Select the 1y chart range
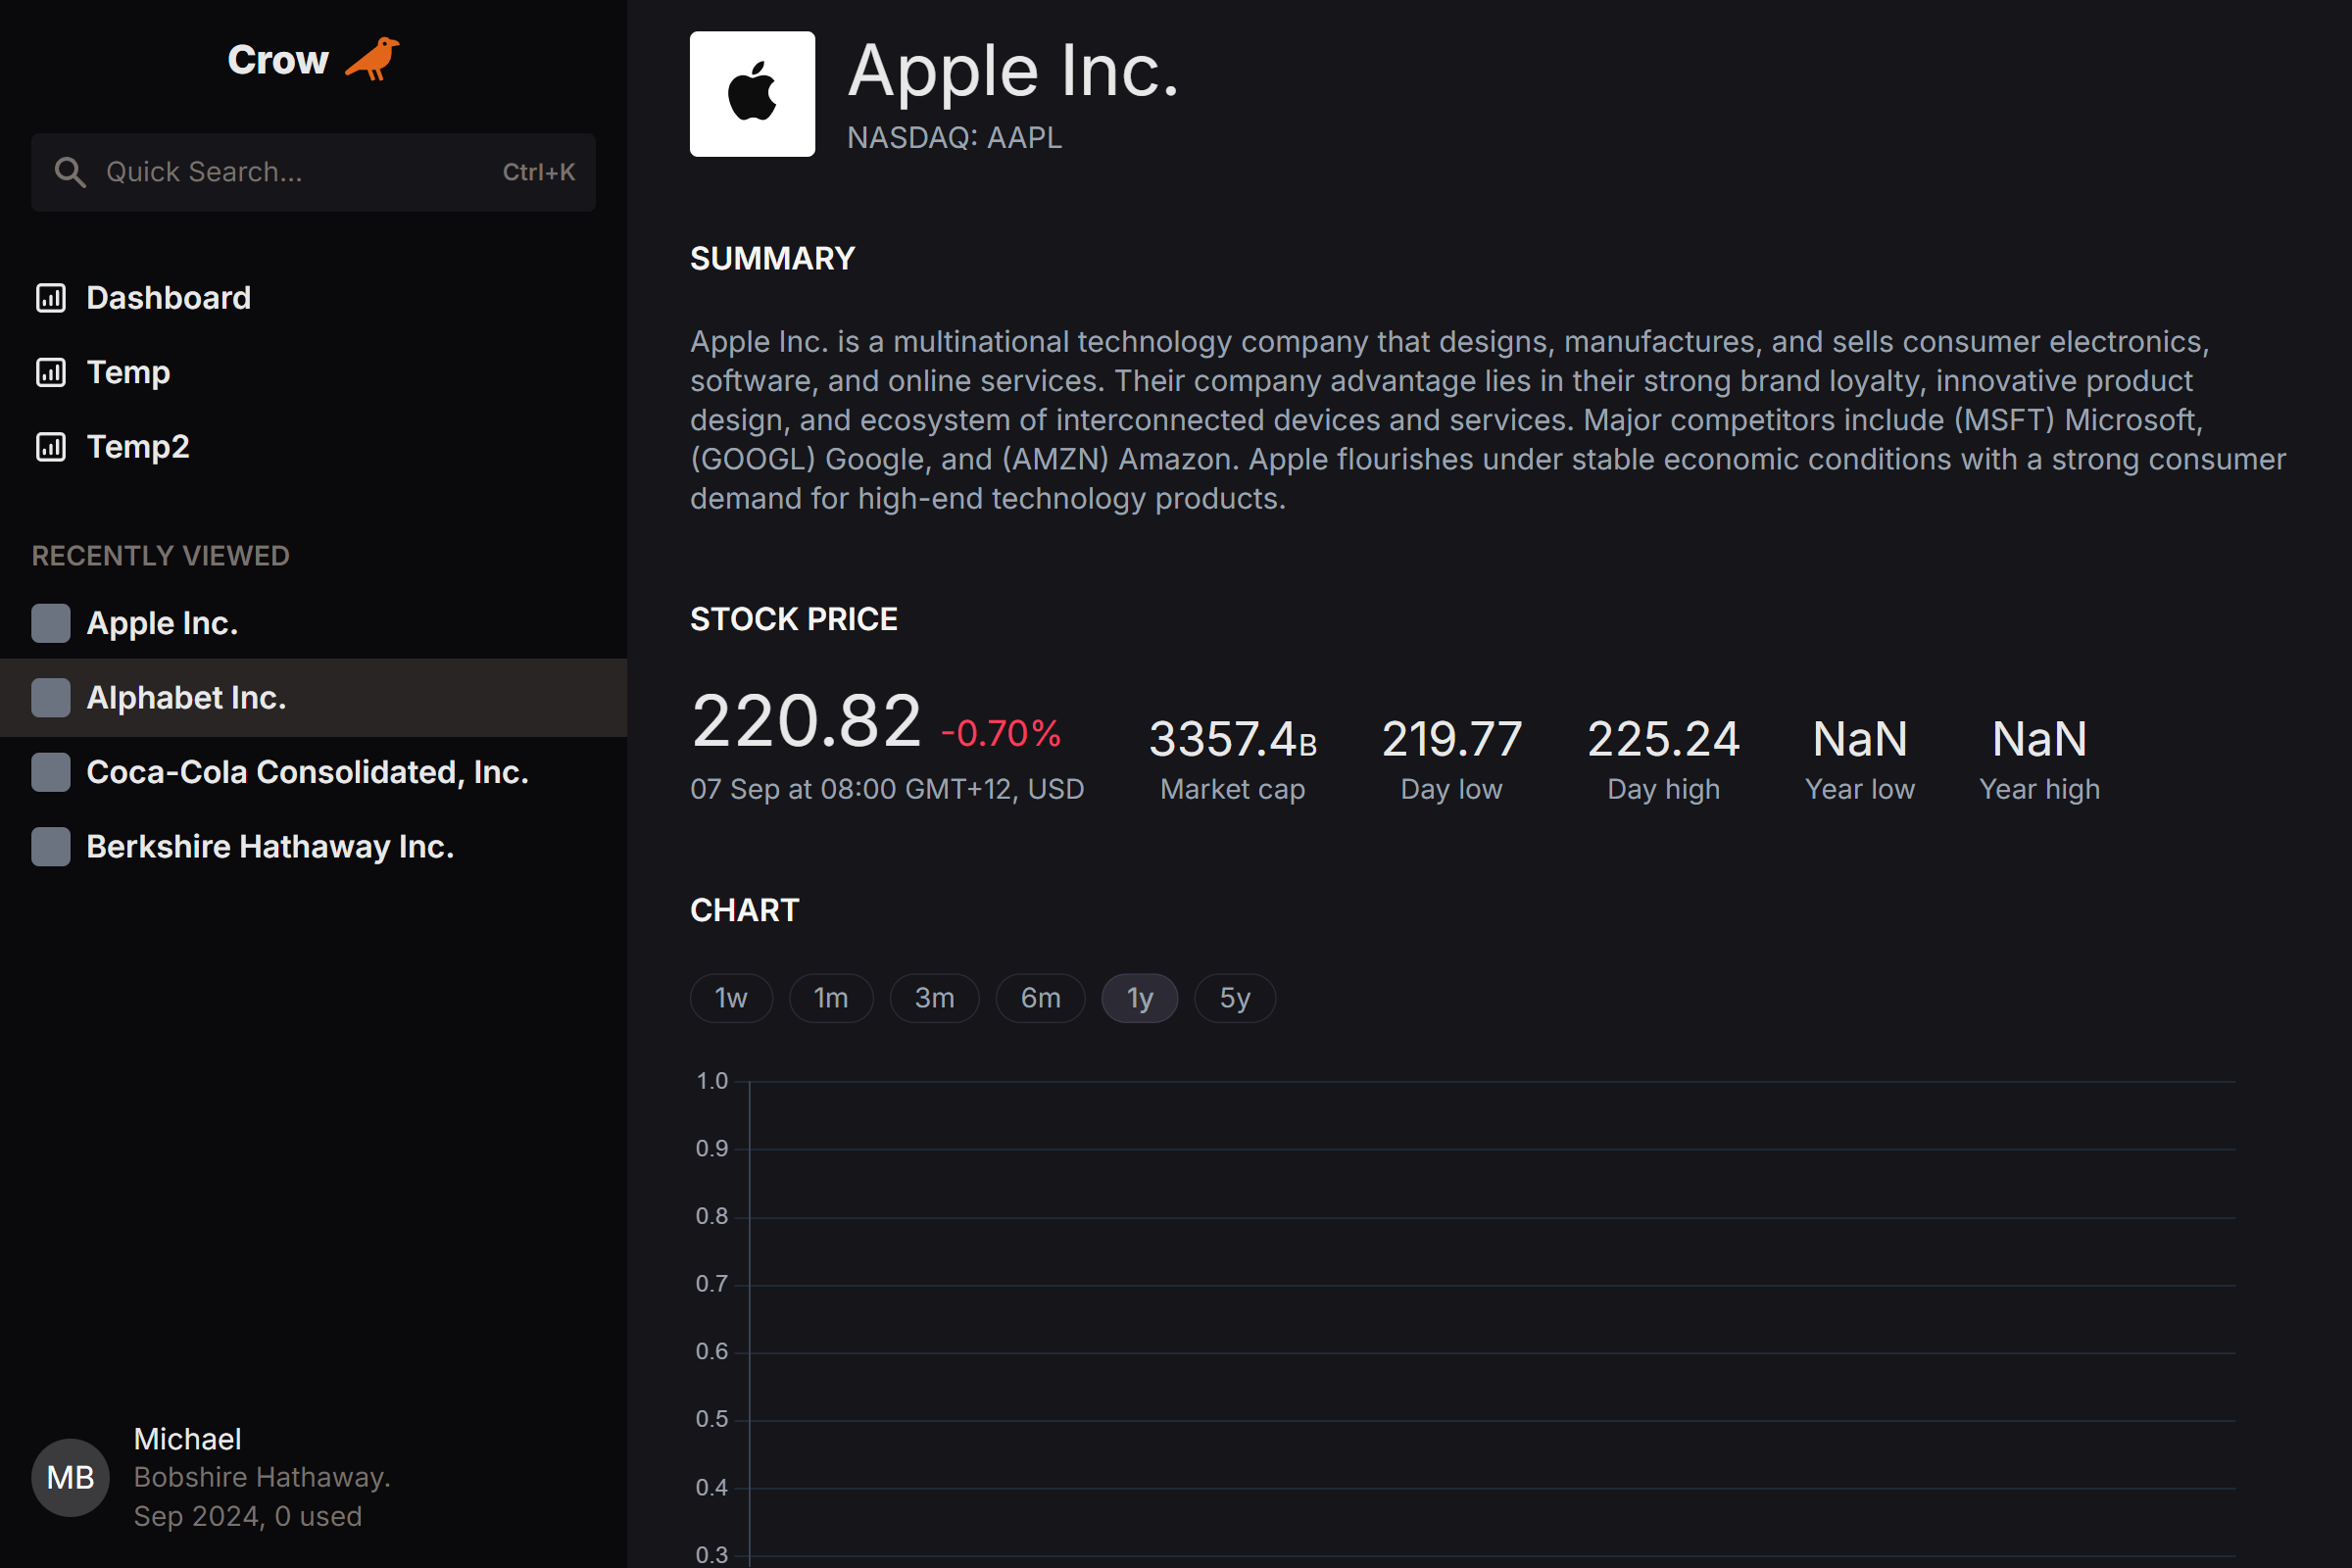Image resolution: width=2352 pixels, height=1568 pixels. [1140, 998]
